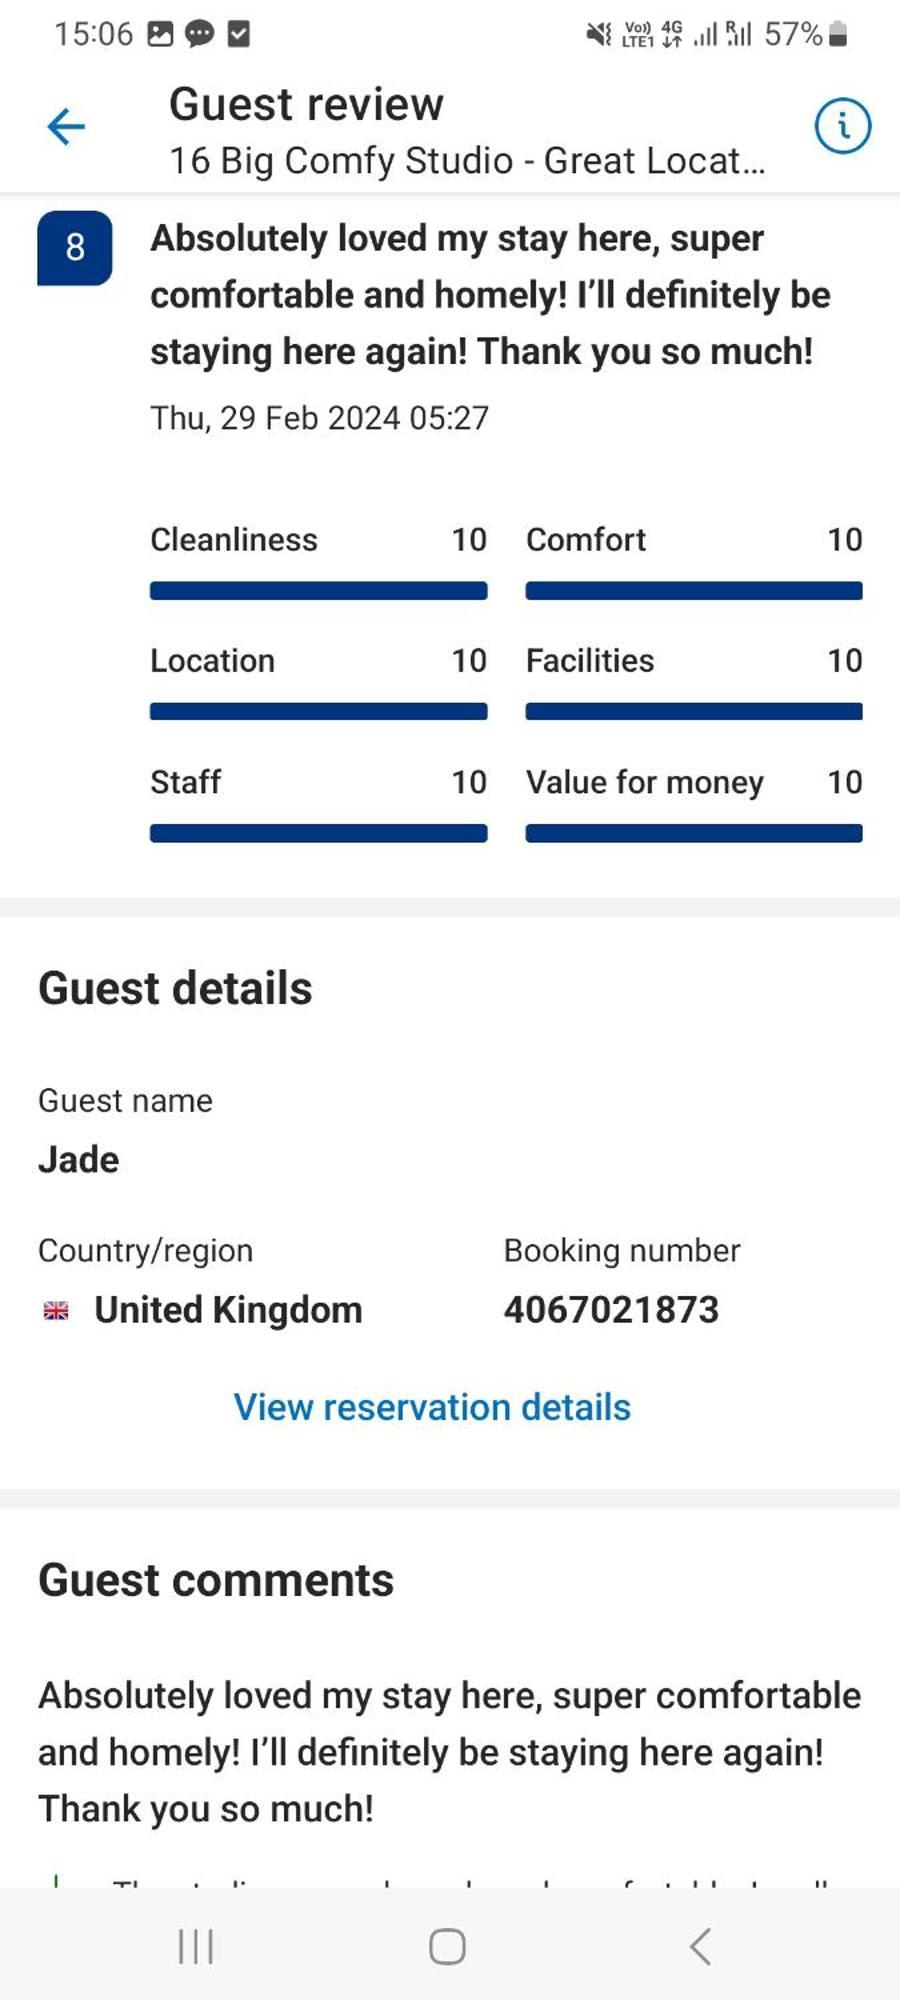Open the info icon in header
Screen dimensions: 900x2000
[842, 126]
